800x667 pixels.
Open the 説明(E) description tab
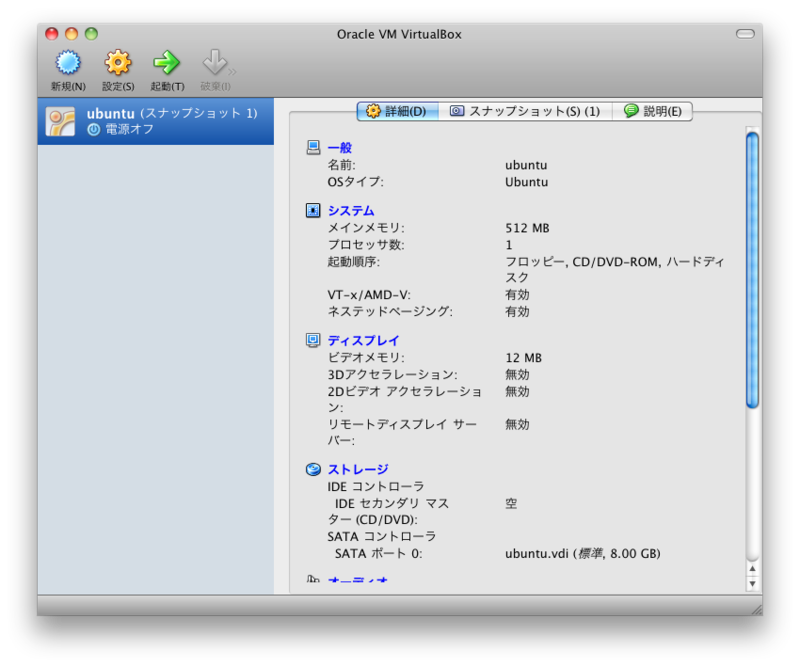[653, 111]
